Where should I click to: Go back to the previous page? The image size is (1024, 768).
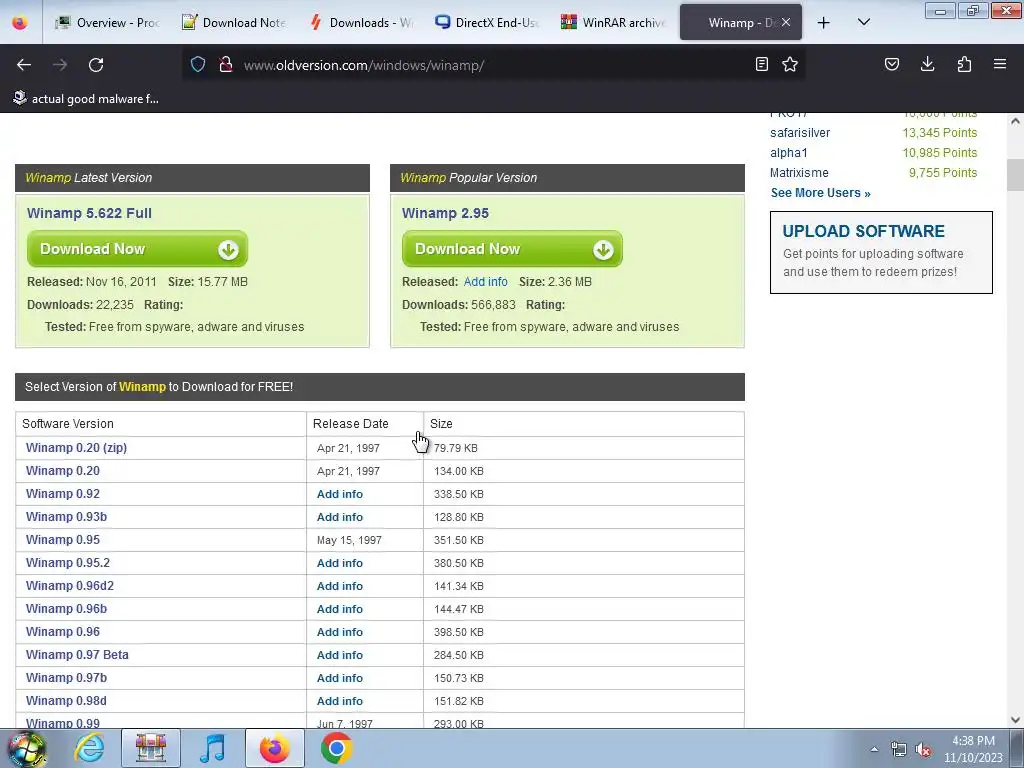[24, 65]
